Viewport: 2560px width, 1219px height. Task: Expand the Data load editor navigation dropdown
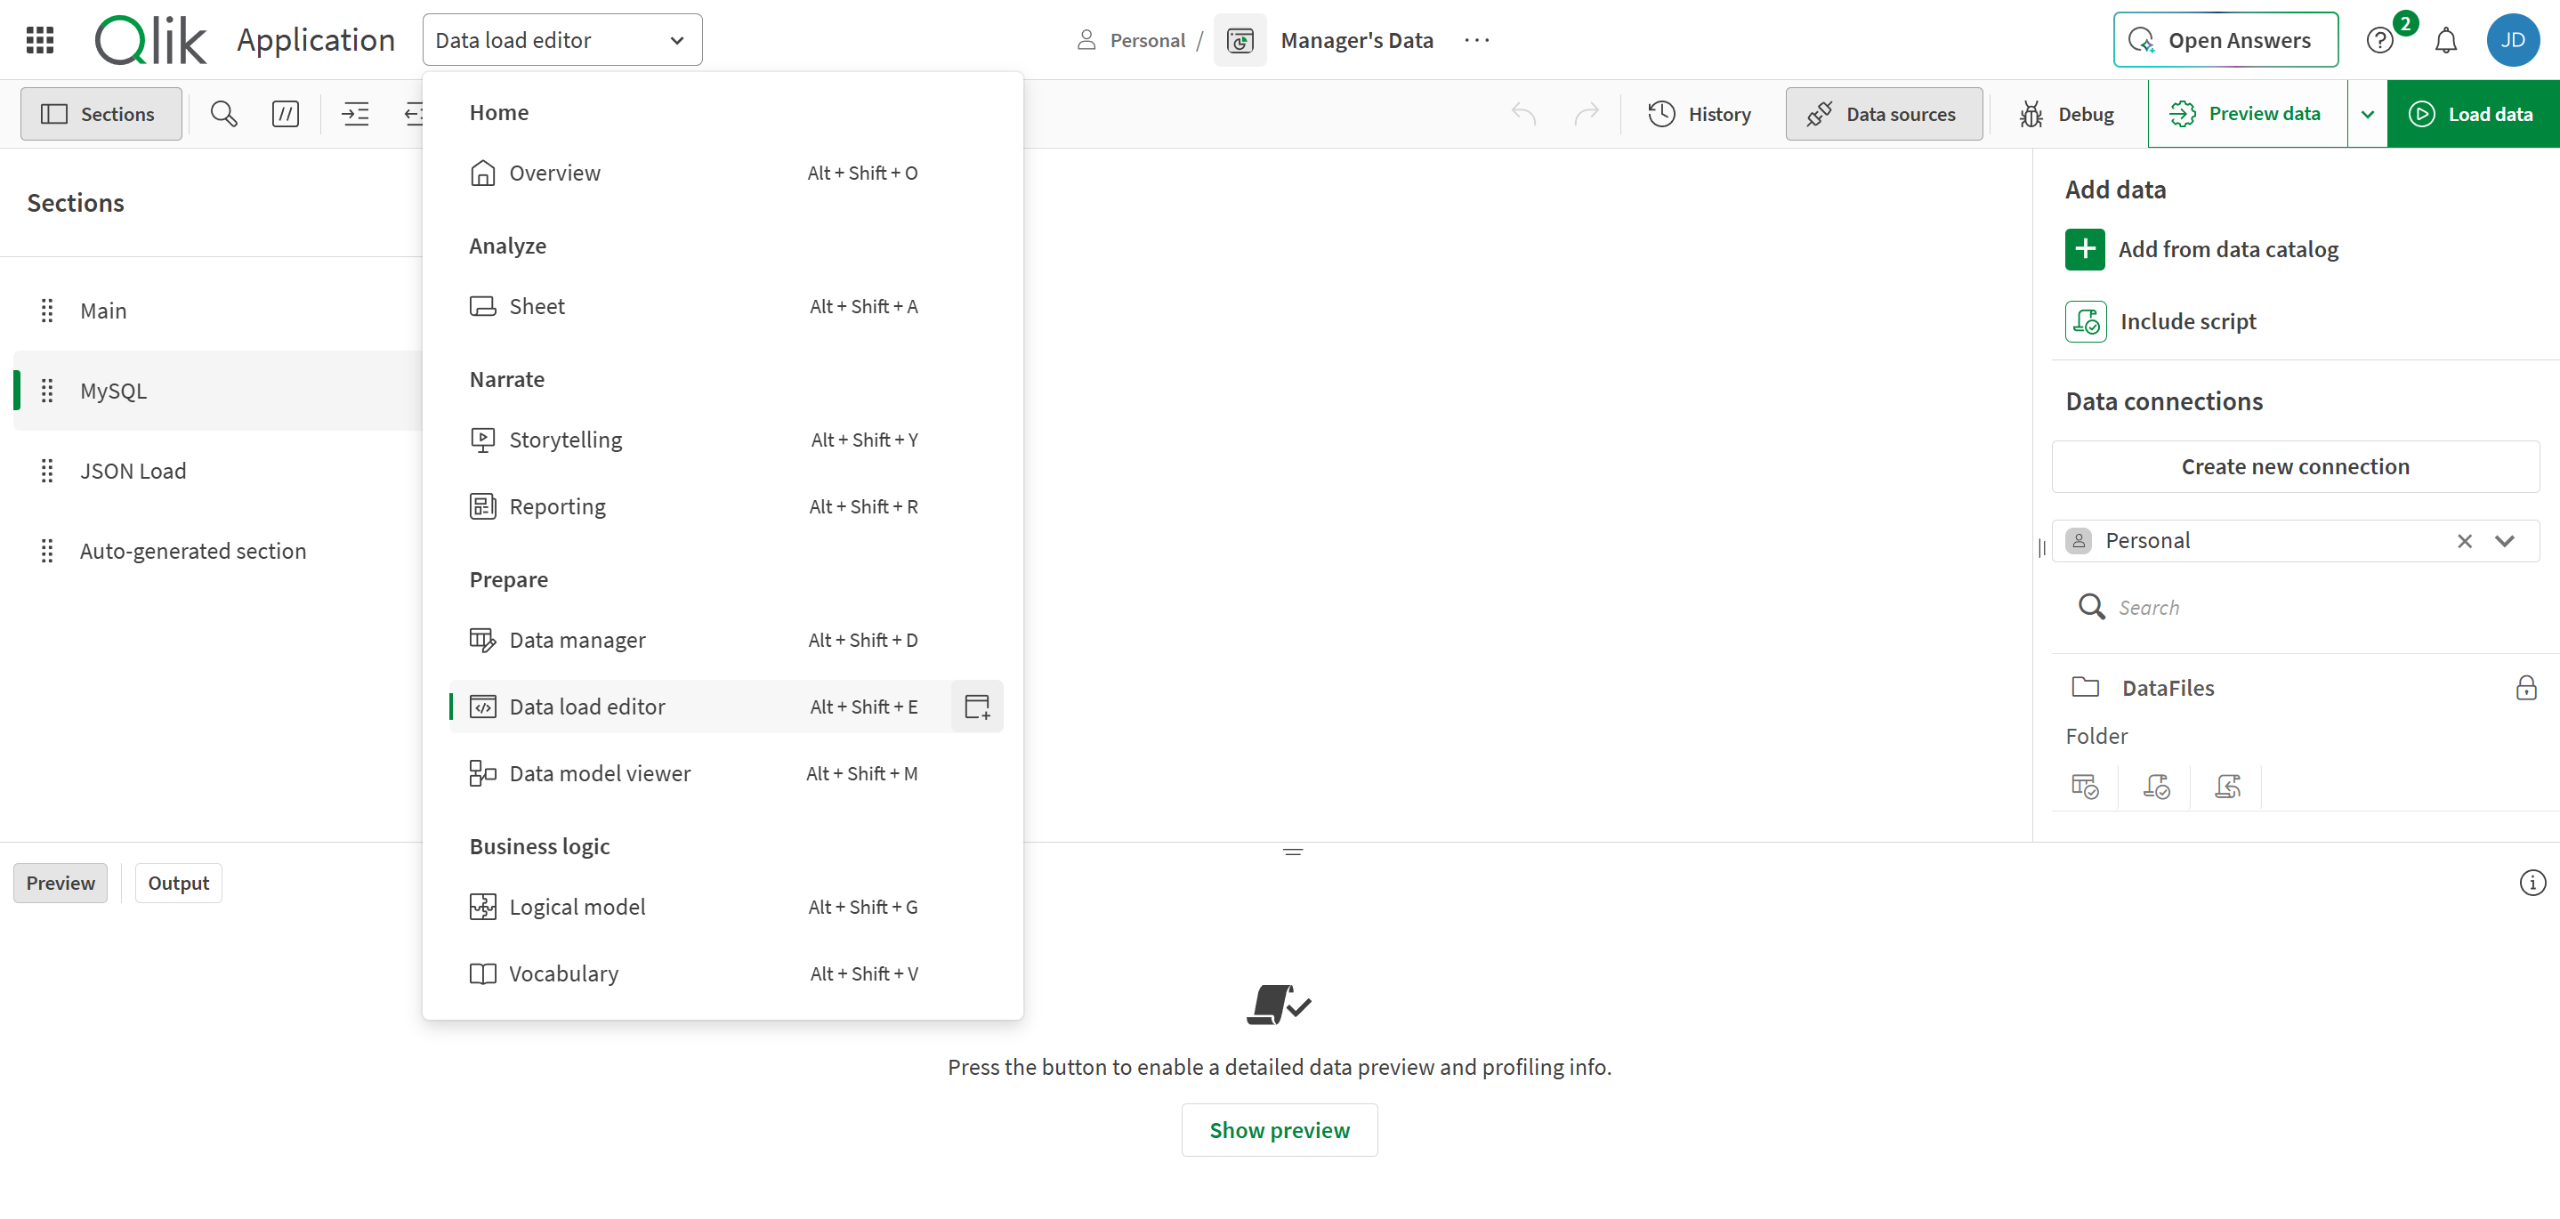[562, 40]
